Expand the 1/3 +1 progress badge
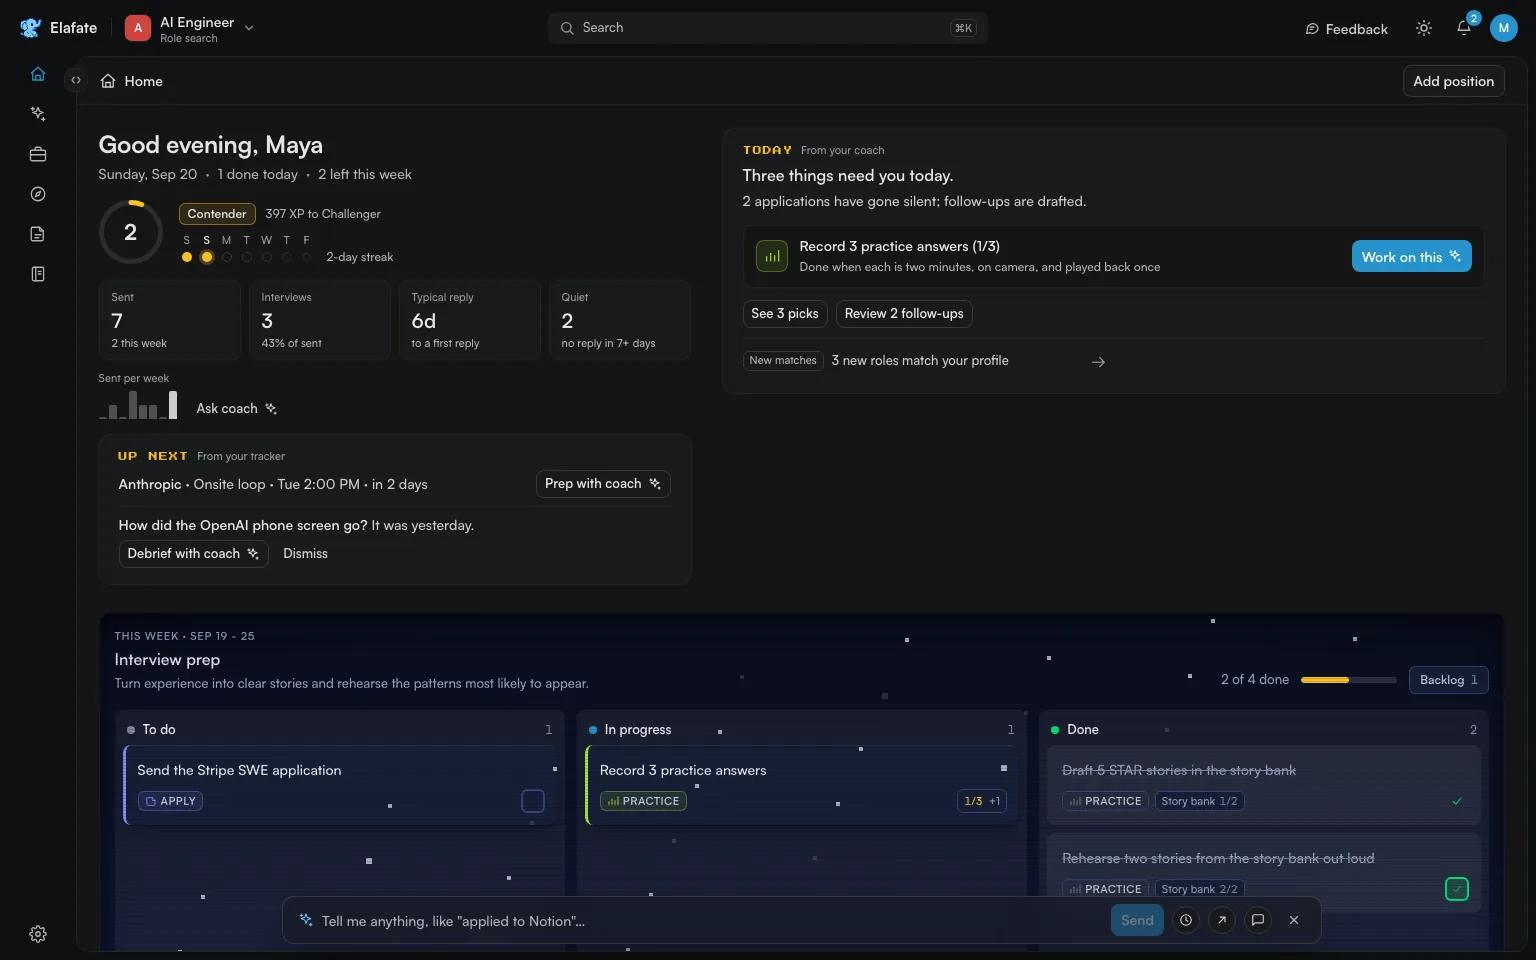1536x960 pixels. pyautogui.click(x=982, y=801)
